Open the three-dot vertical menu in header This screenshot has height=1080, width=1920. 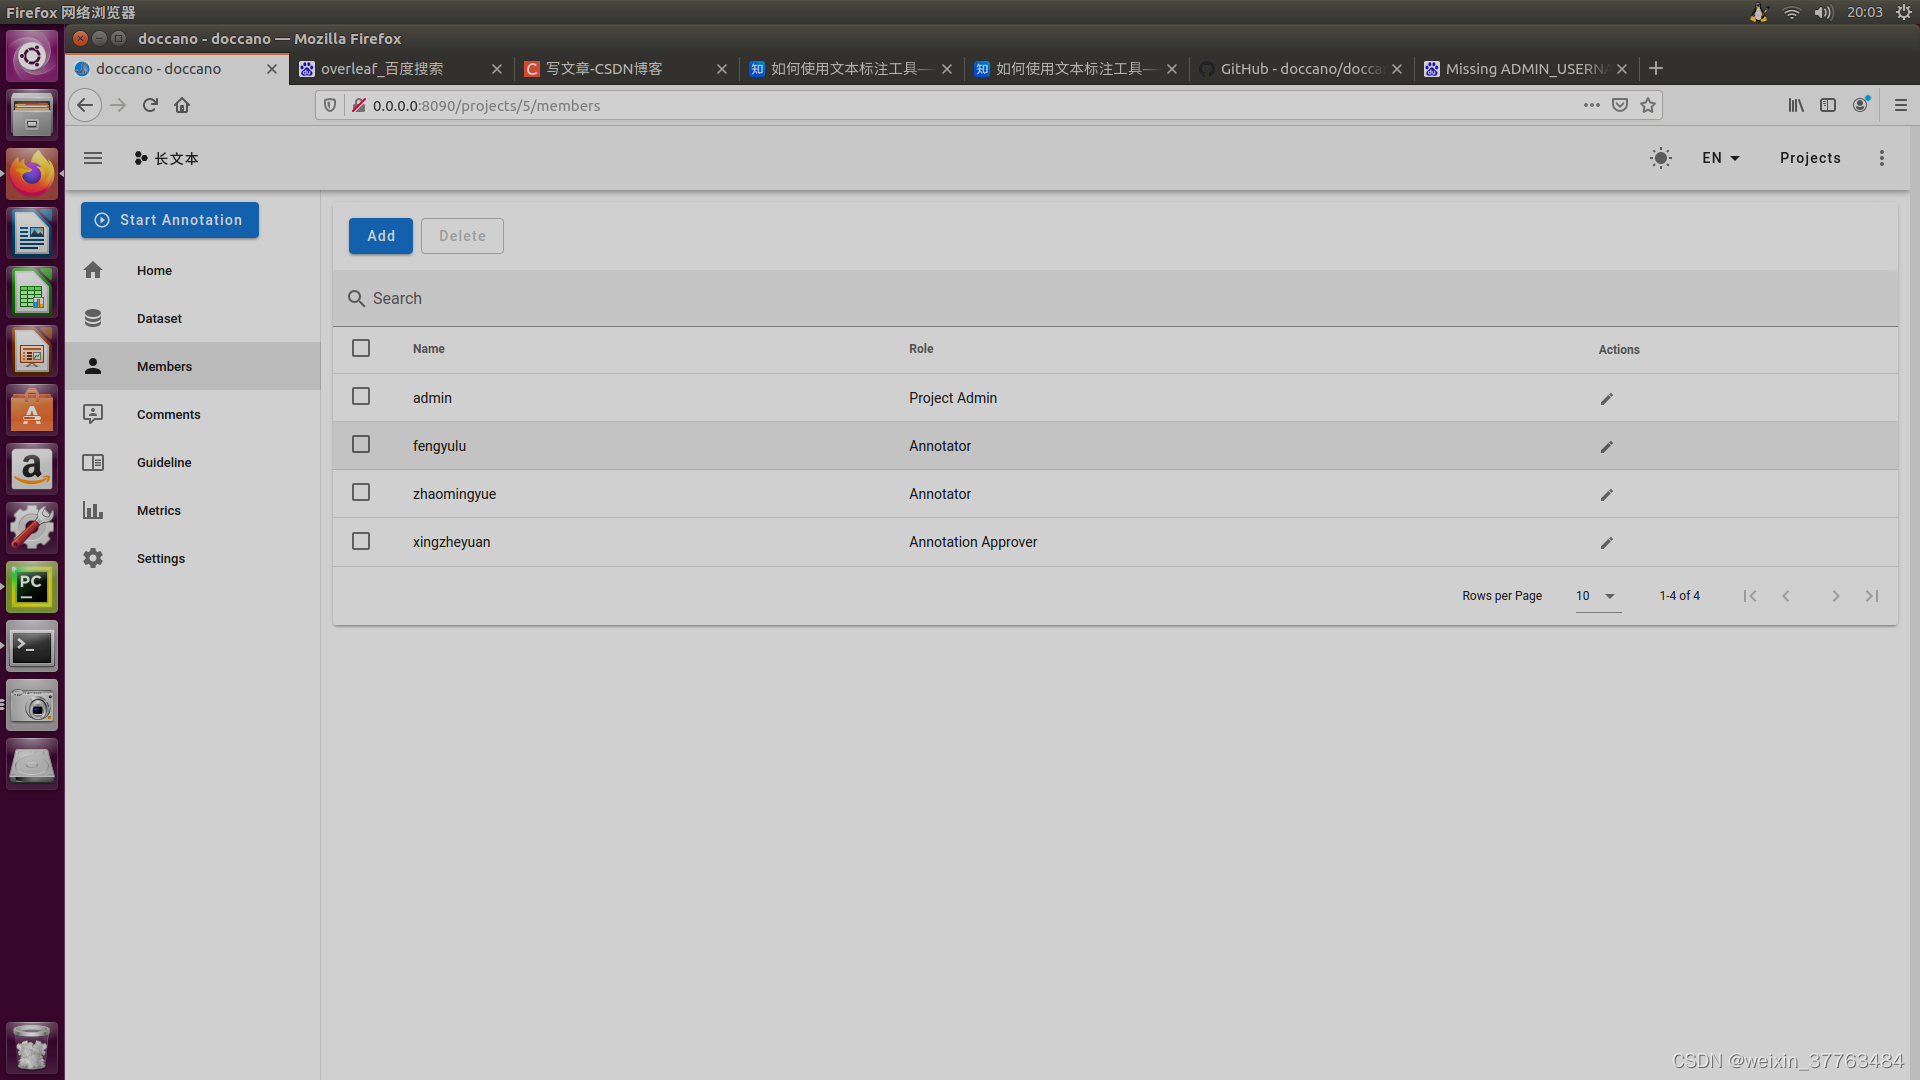(1881, 158)
